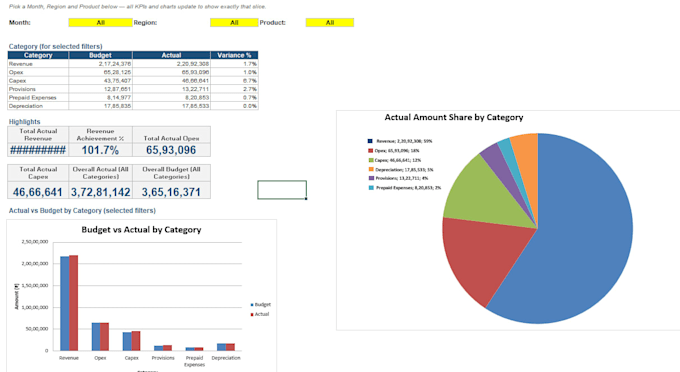The image size is (680, 372).
Task: Select the Actual Amount Share by Category chart title
Action: coord(454,117)
